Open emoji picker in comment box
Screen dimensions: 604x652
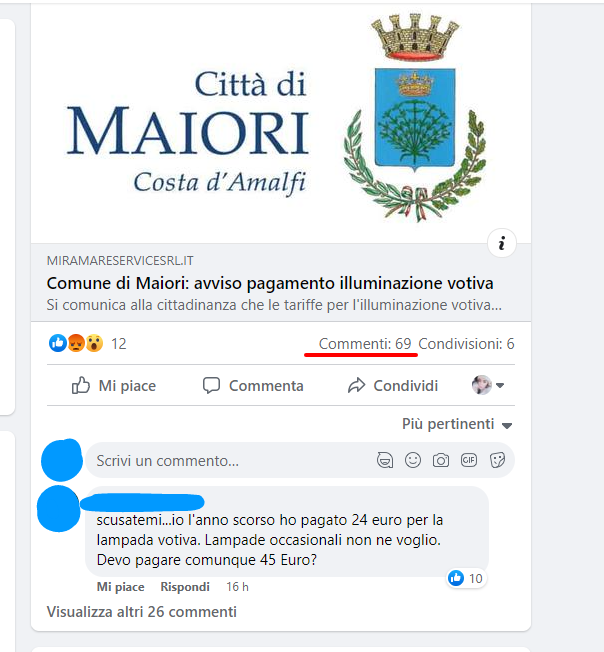pos(413,460)
